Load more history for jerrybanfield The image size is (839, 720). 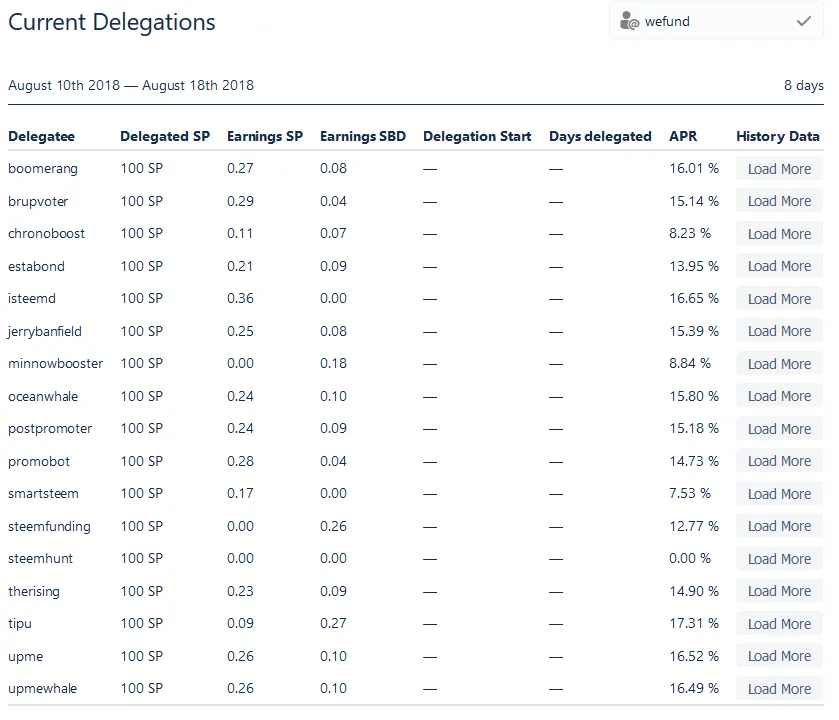pyautogui.click(x=779, y=331)
